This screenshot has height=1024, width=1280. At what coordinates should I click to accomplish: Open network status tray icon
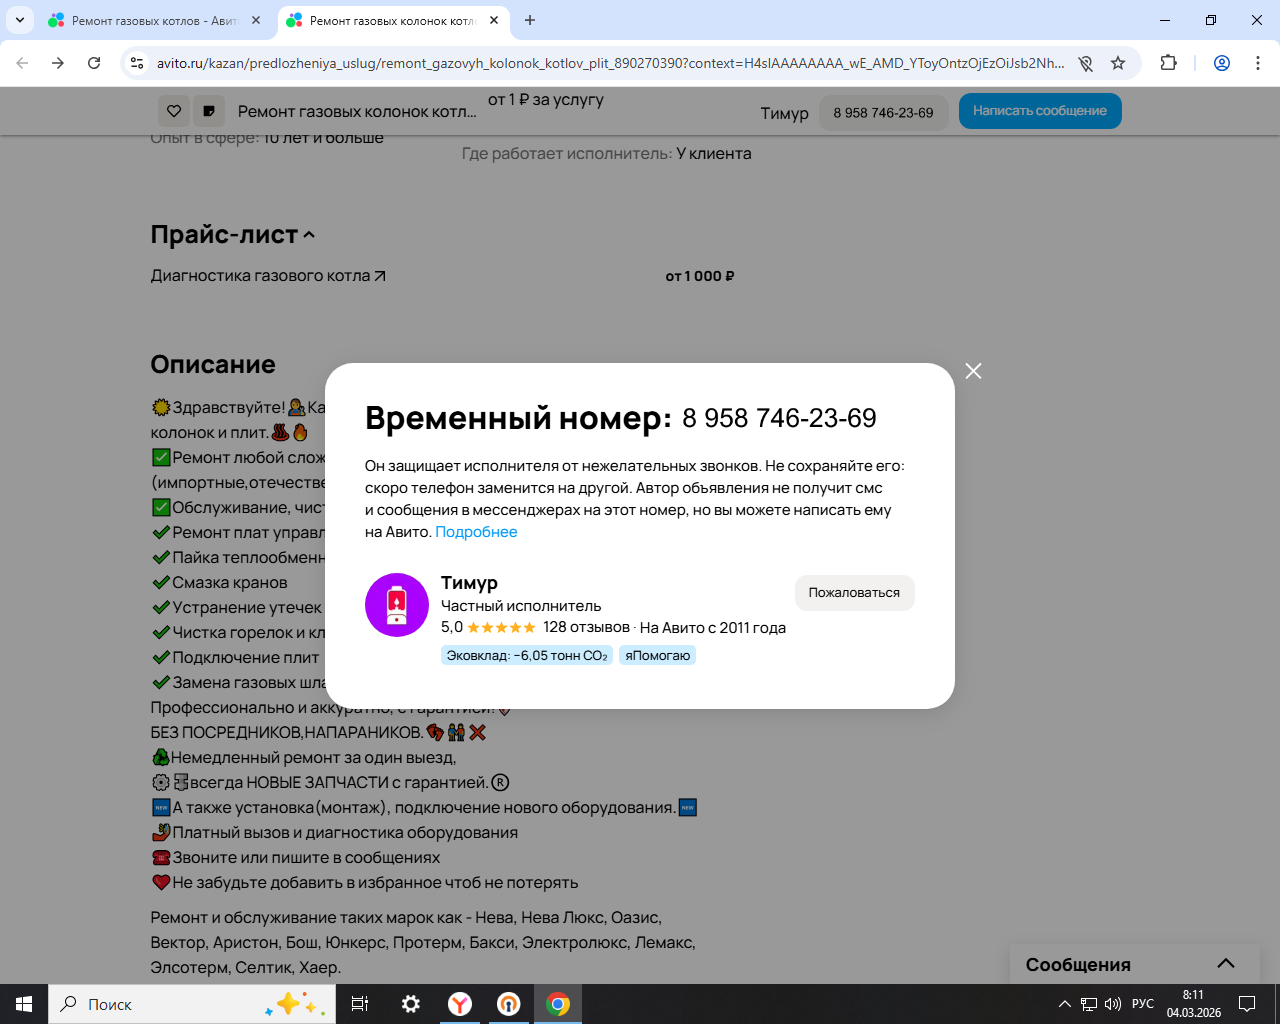coord(1089,1004)
